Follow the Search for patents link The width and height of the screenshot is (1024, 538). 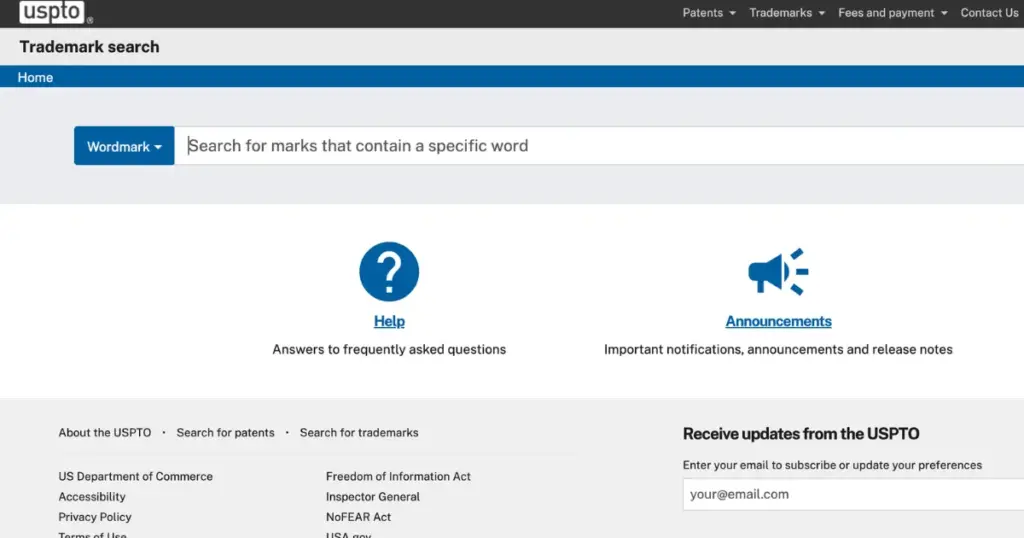point(225,433)
